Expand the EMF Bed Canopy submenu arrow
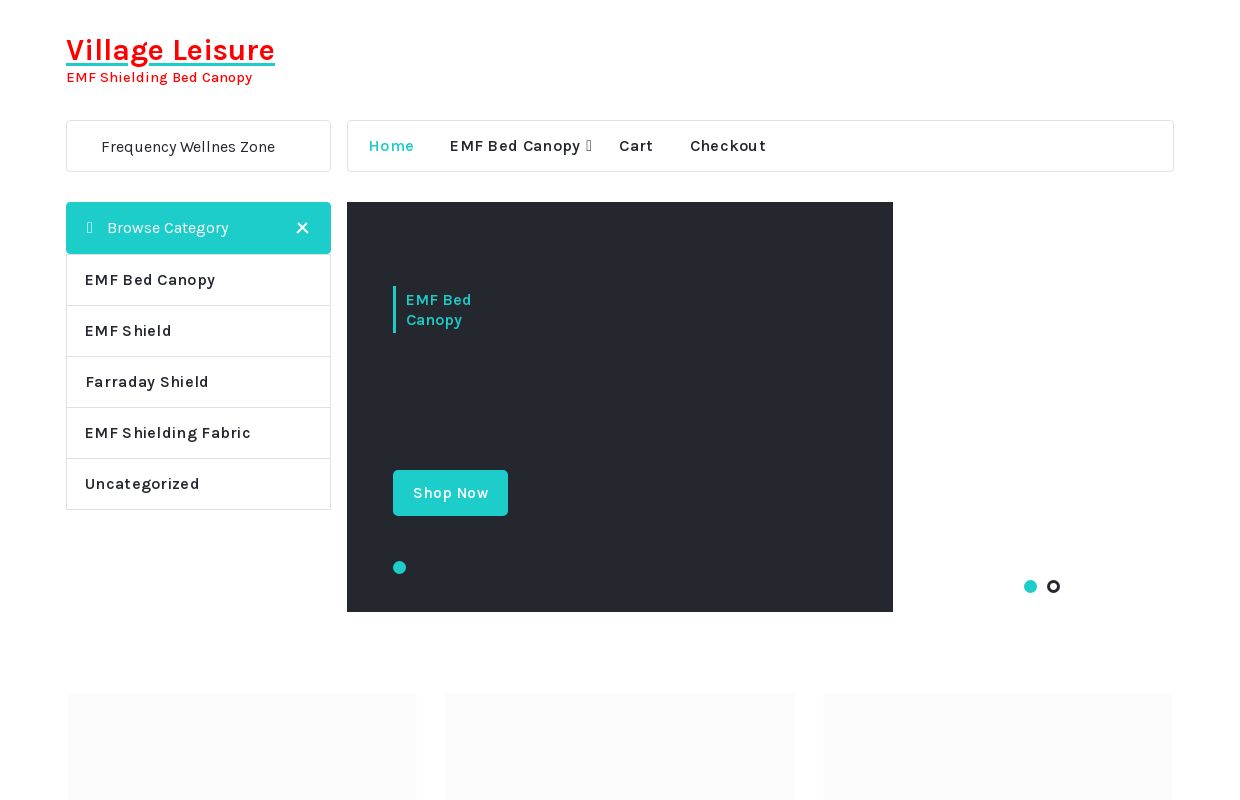 pyautogui.click(x=589, y=146)
